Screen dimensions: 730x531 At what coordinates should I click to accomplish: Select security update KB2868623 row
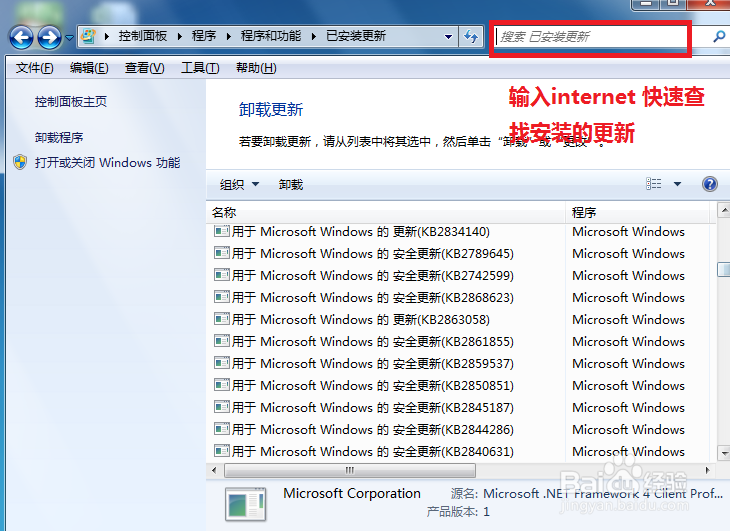(x=461, y=297)
